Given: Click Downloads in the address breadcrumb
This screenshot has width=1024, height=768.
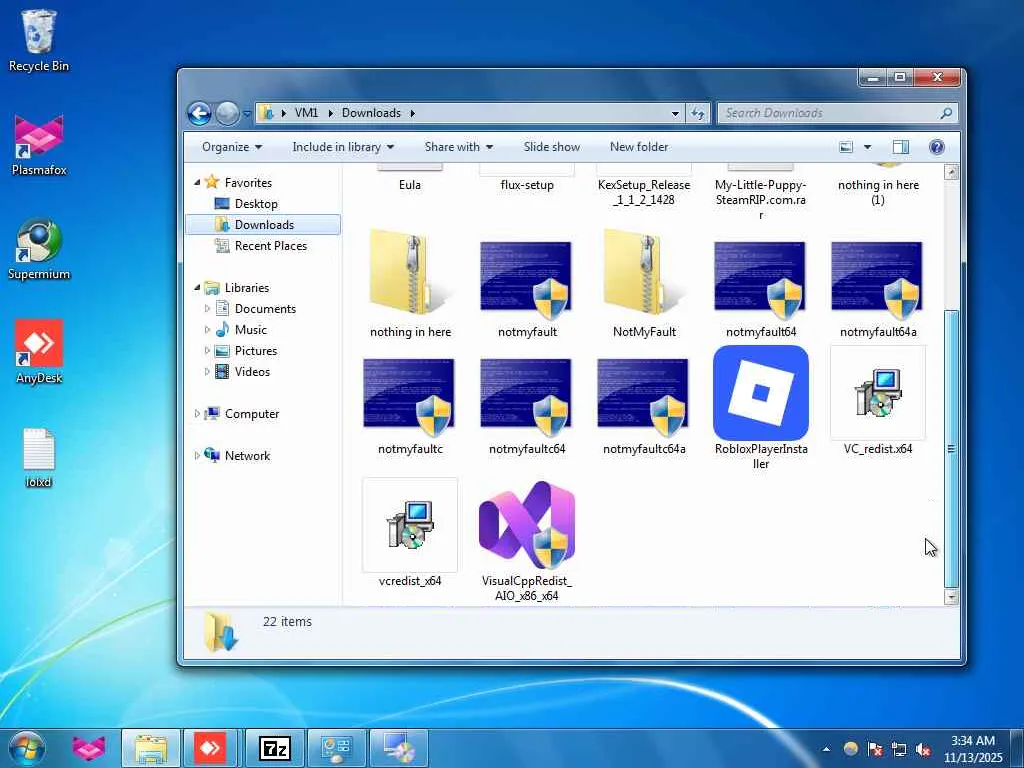Looking at the screenshot, I should pyautogui.click(x=371, y=113).
